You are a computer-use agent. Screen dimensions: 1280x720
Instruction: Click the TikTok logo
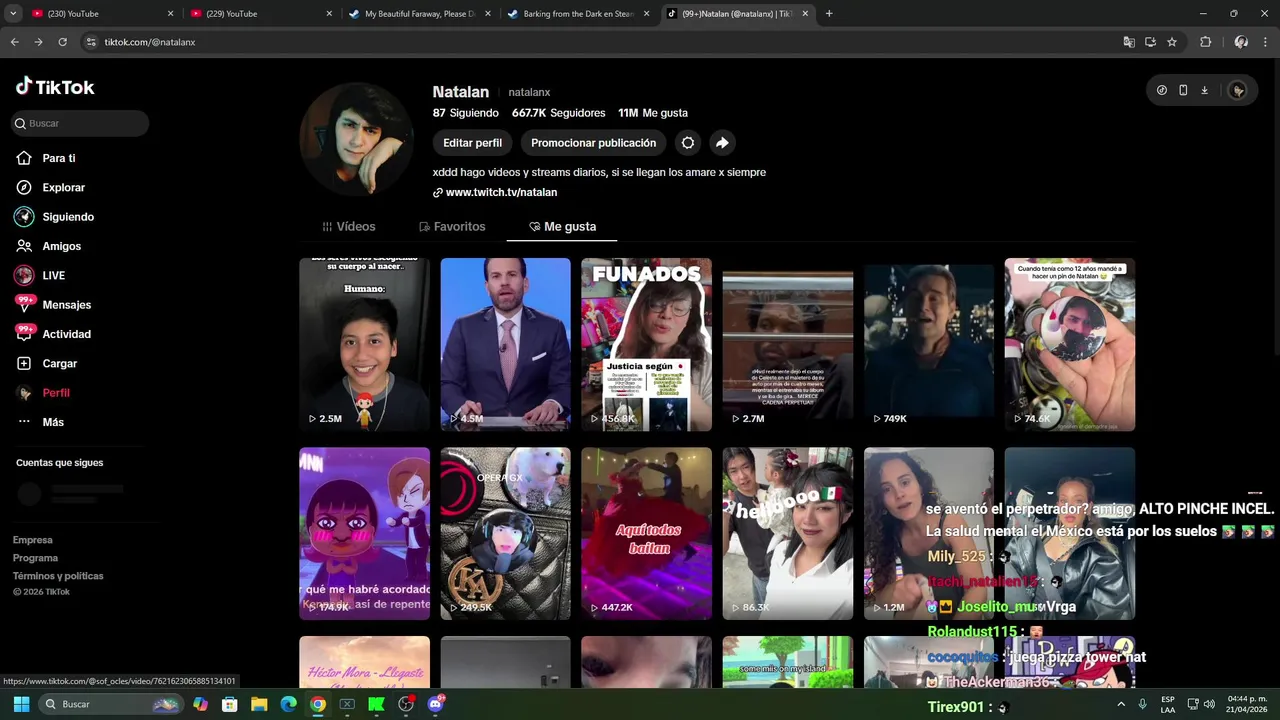point(55,87)
